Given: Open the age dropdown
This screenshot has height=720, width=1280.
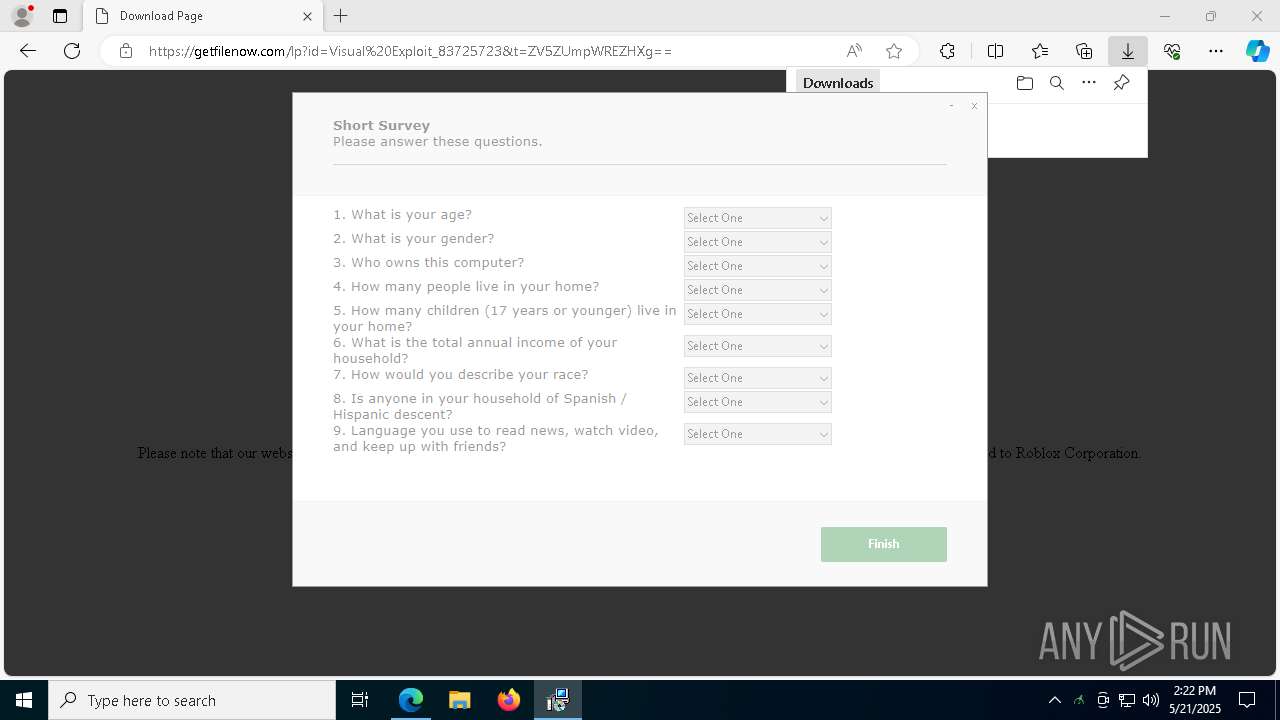Looking at the screenshot, I should tap(757, 218).
